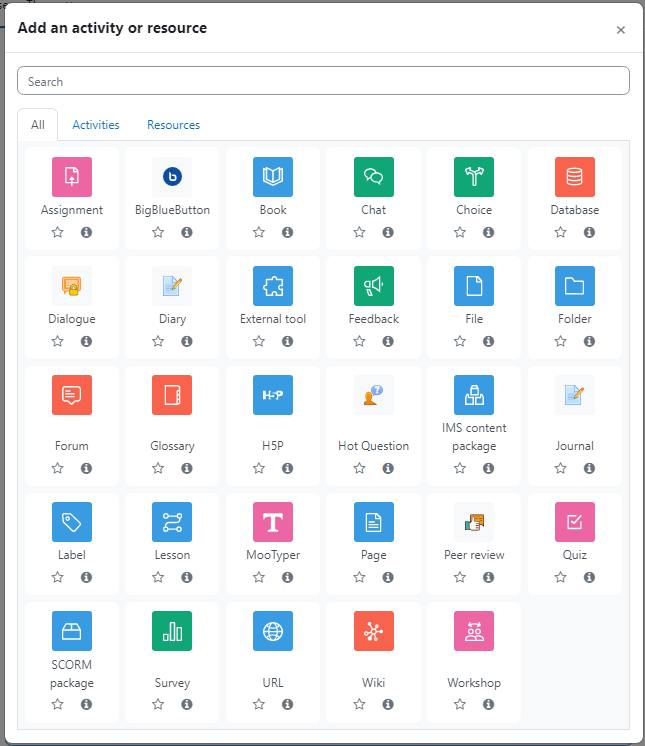Toggle favourite star for Workshop
The height and width of the screenshot is (746, 645).
pos(459,704)
